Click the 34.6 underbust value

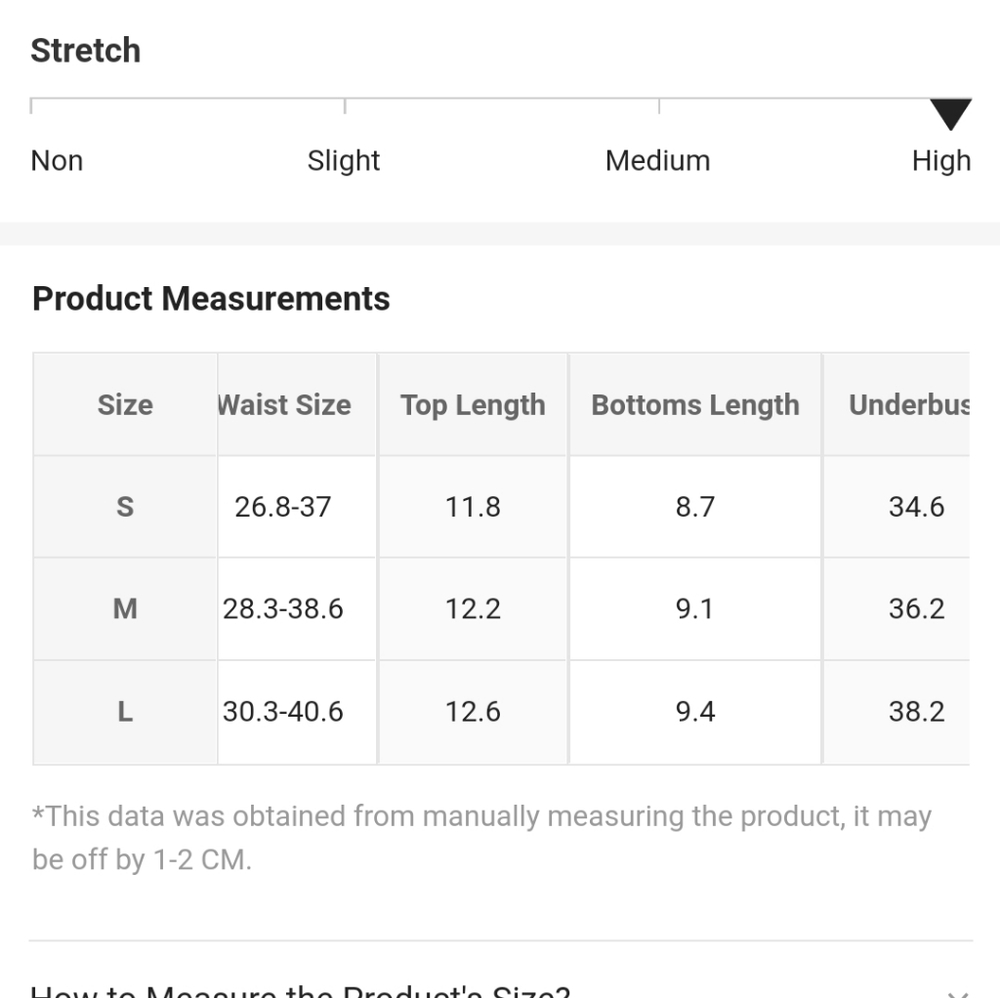pyautogui.click(x=916, y=507)
